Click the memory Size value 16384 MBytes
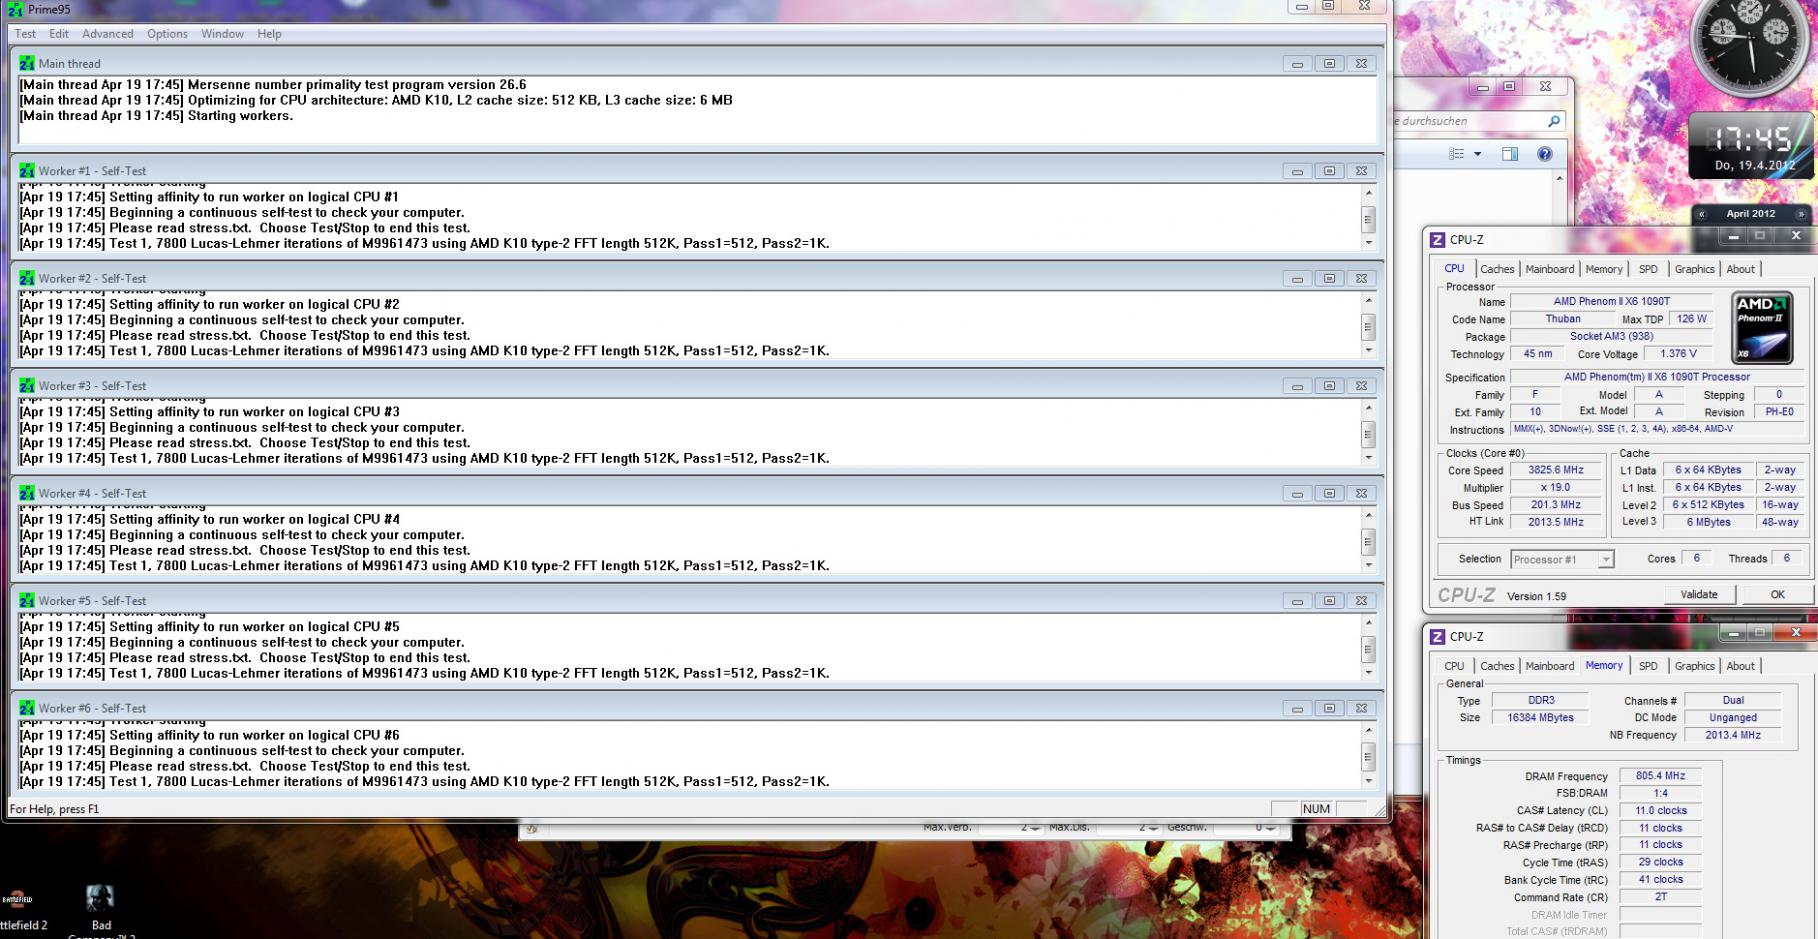This screenshot has width=1818, height=939. 1540,718
